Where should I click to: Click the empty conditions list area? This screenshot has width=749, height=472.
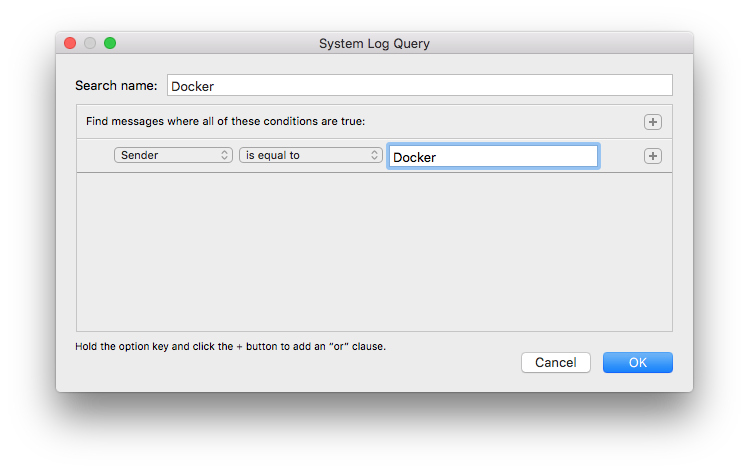click(374, 250)
